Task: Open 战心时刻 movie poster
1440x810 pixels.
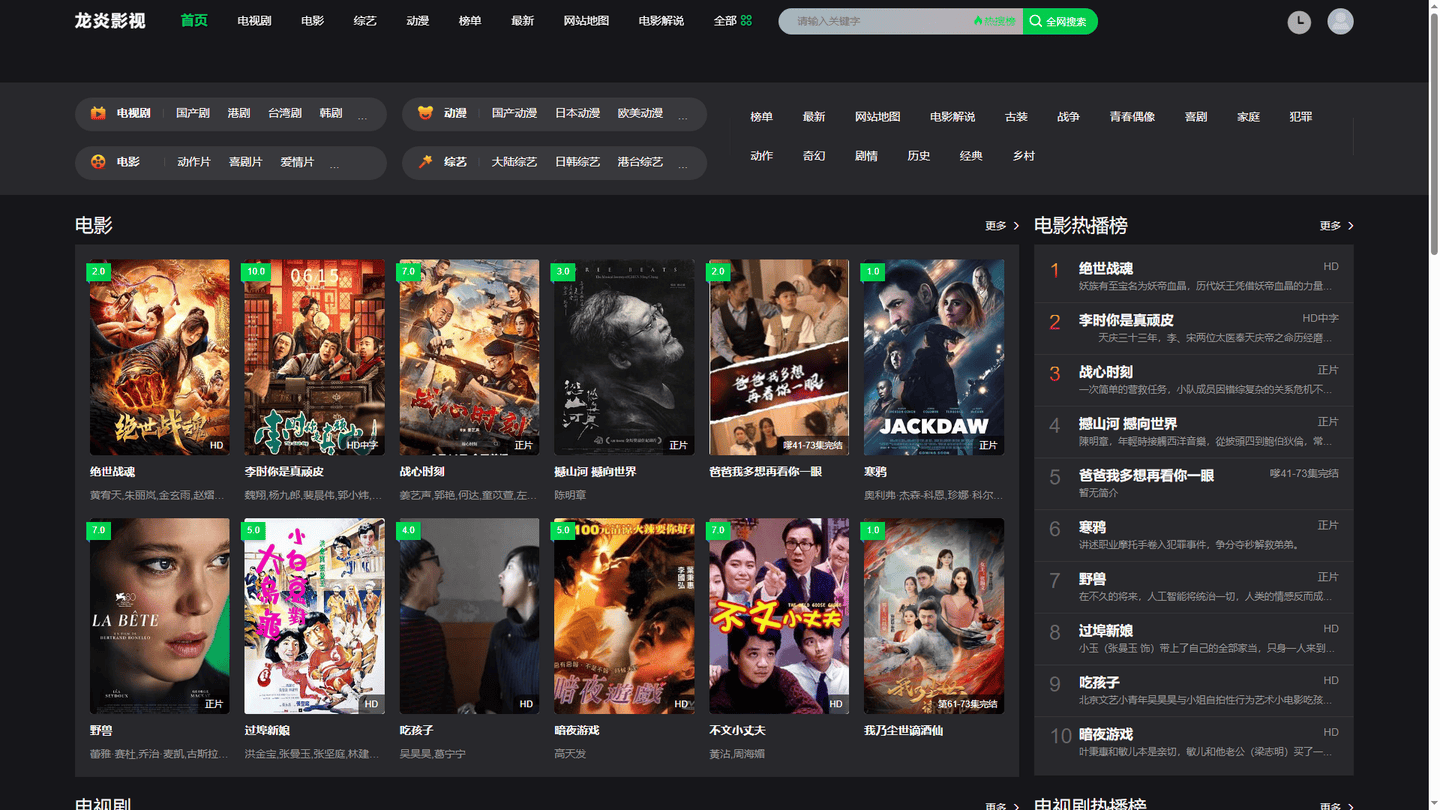Action: 469,358
